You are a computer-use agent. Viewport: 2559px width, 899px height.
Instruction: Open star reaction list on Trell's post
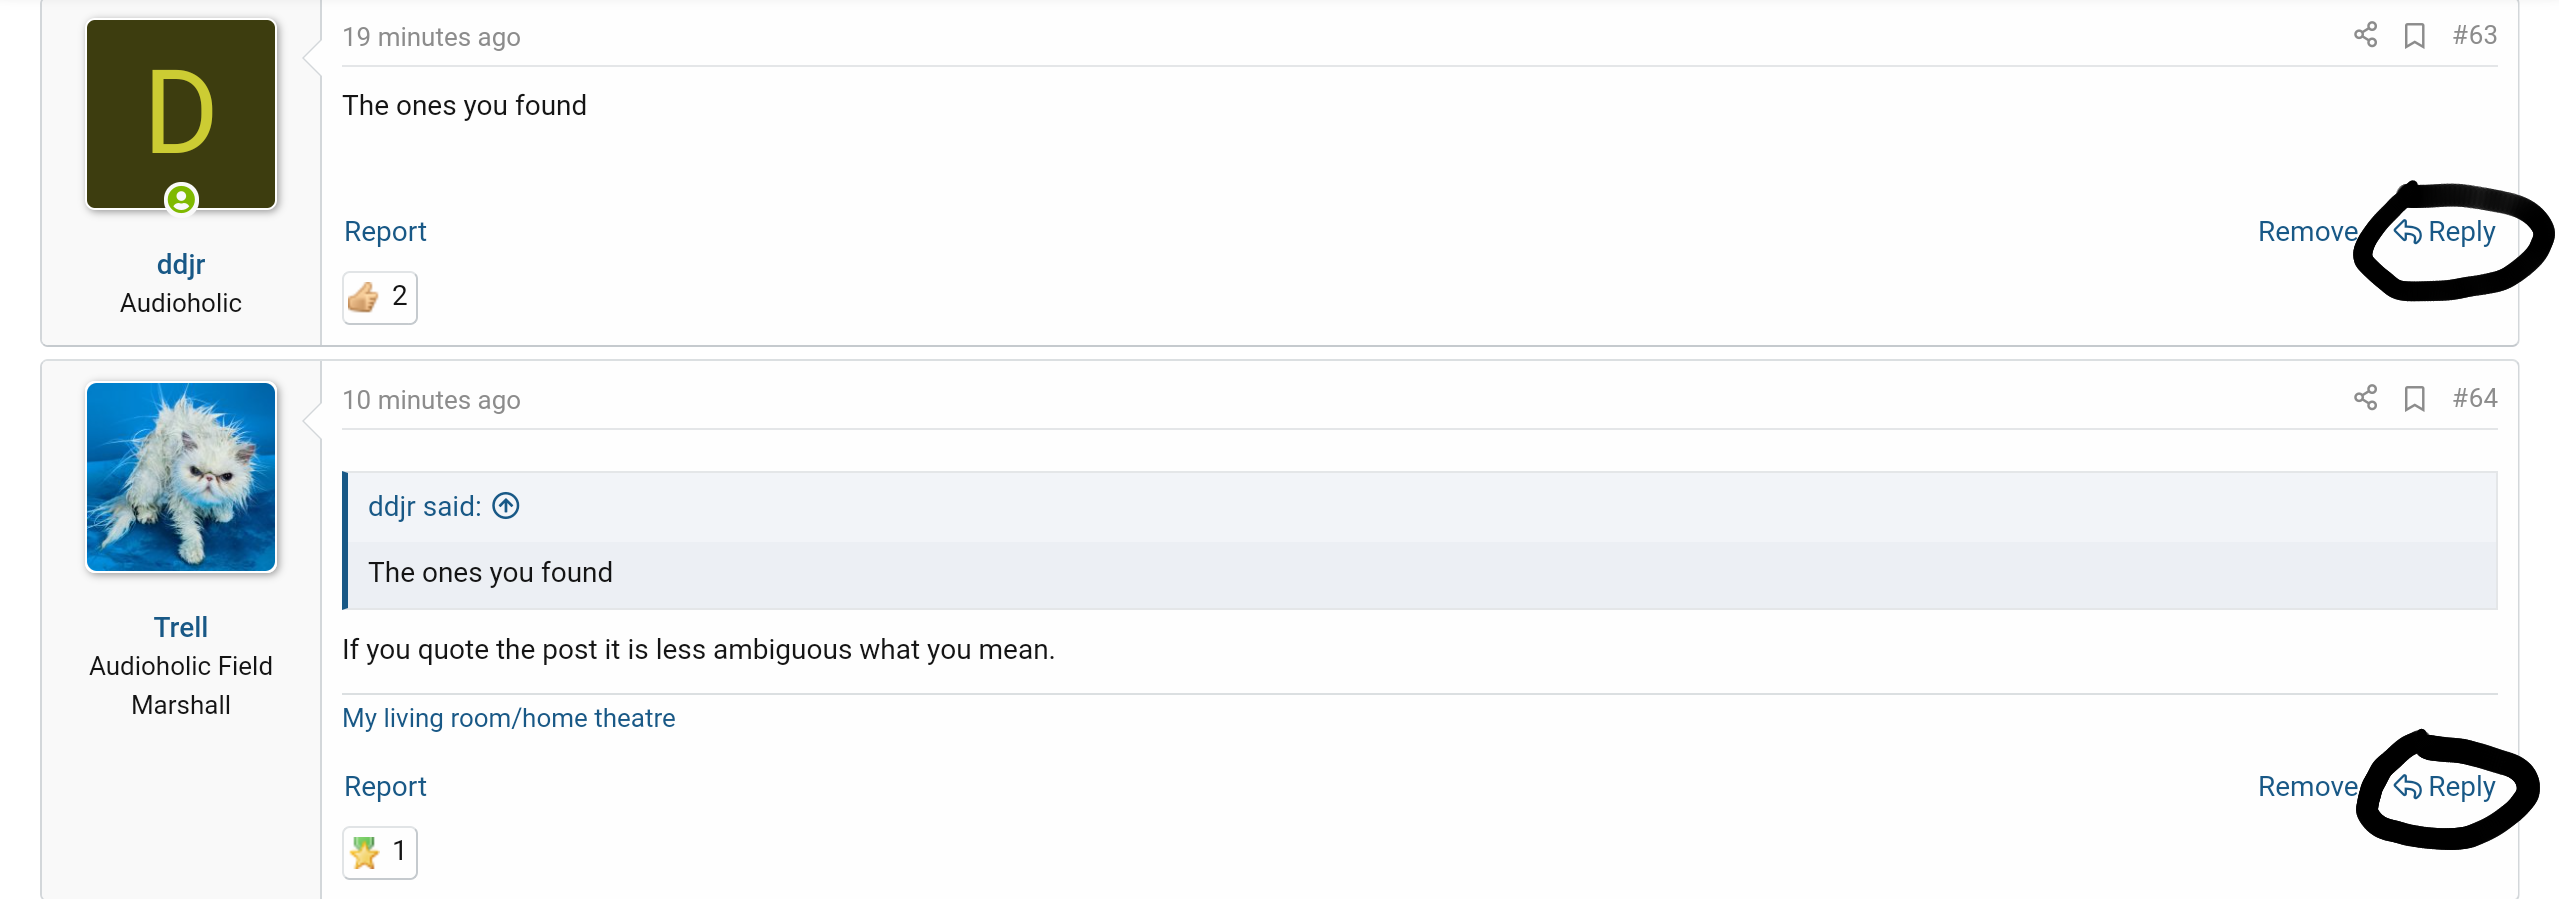pos(380,852)
